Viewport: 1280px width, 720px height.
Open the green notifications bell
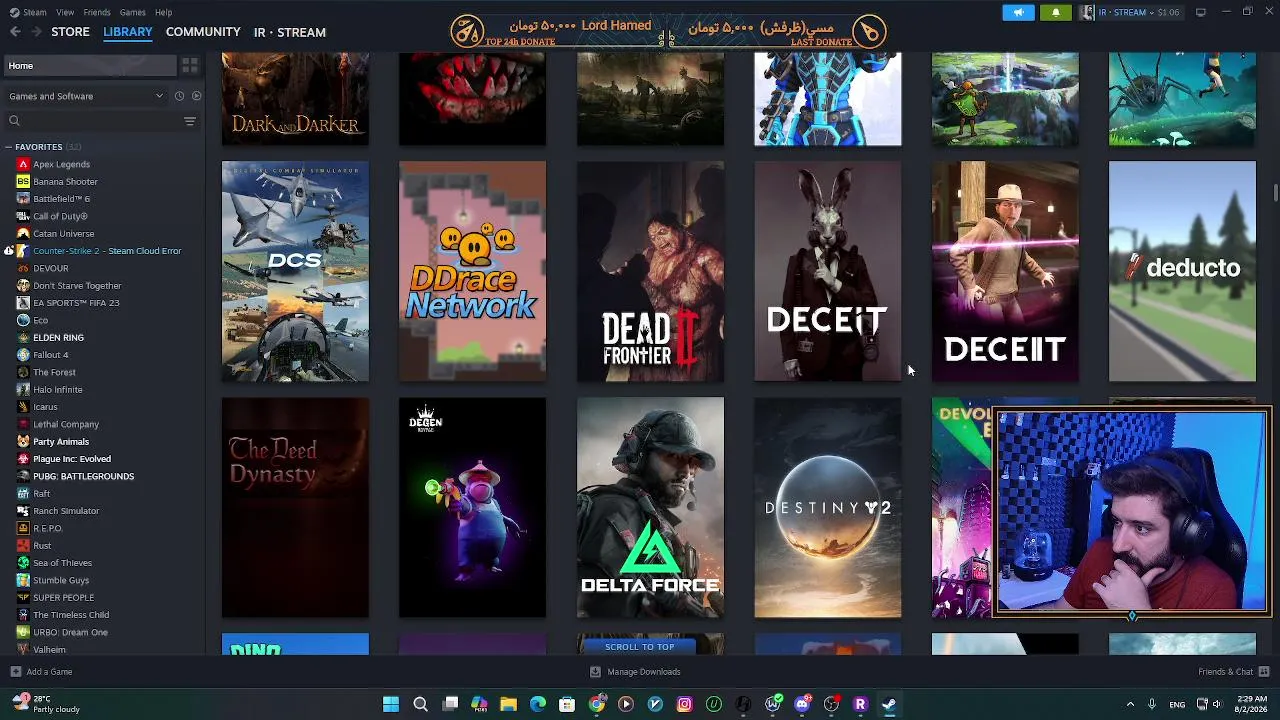click(x=1056, y=12)
